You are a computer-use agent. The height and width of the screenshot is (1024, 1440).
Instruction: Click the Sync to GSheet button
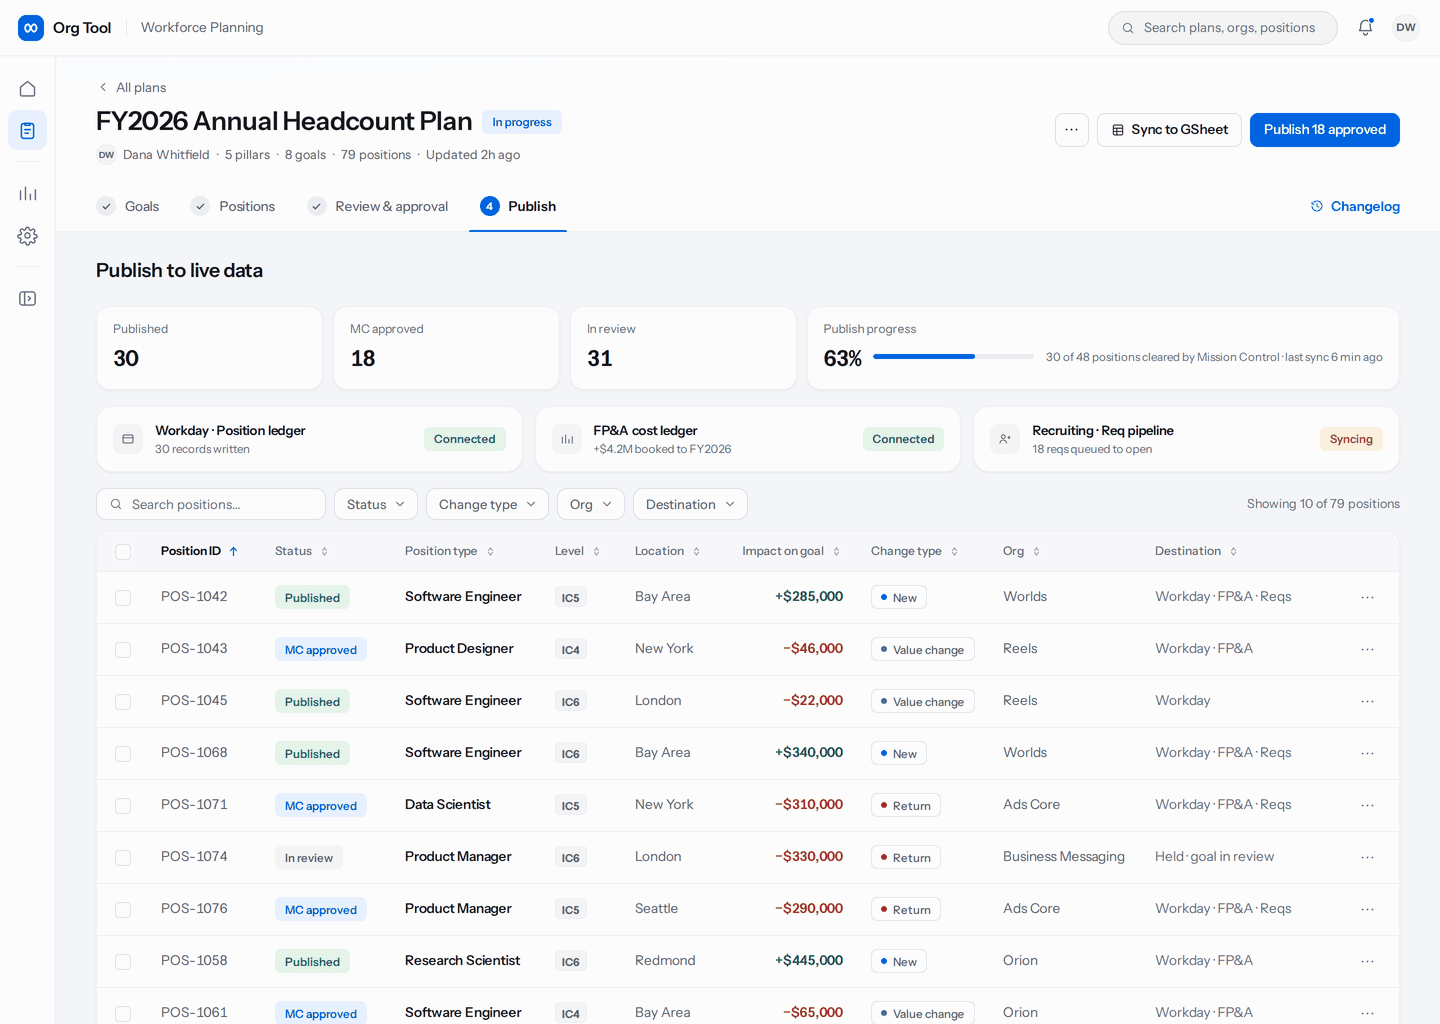(1169, 130)
